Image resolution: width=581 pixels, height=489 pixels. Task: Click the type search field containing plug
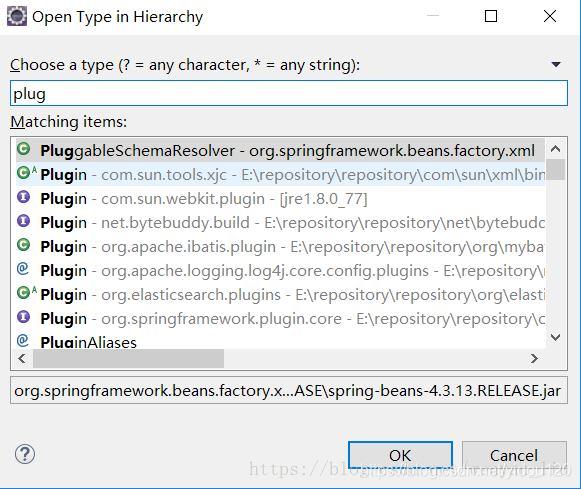[x=289, y=93]
